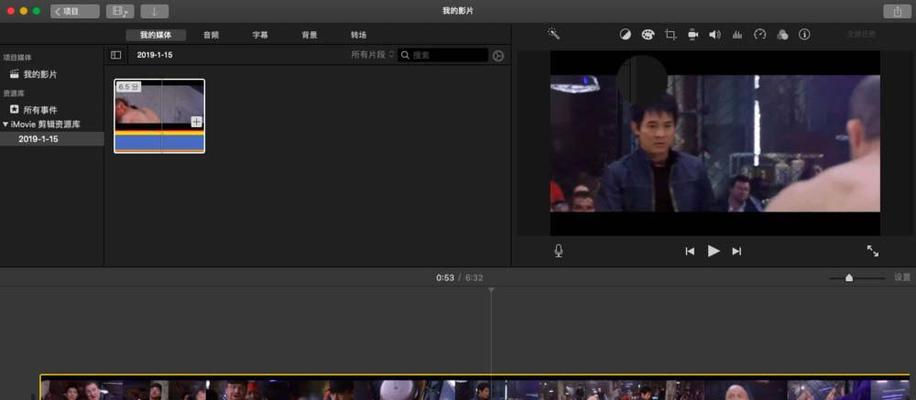Screen dimensions: 916x400
Task: Click the grayed reset-all button in adjustments bar
Action: click(861, 34)
